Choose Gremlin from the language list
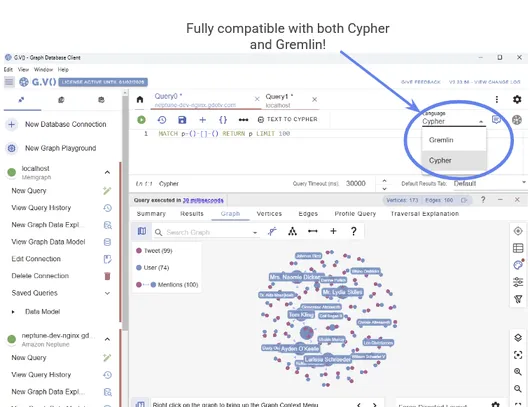The width and height of the screenshot is (530, 407). pos(454,140)
